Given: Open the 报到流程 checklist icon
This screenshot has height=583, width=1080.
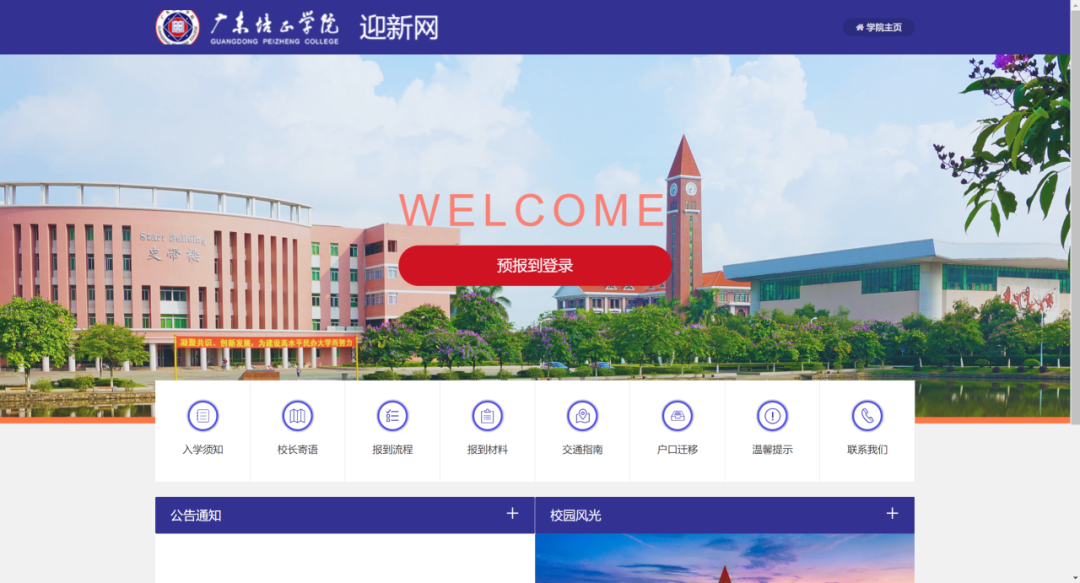Looking at the screenshot, I should click(x=392, y=417).
